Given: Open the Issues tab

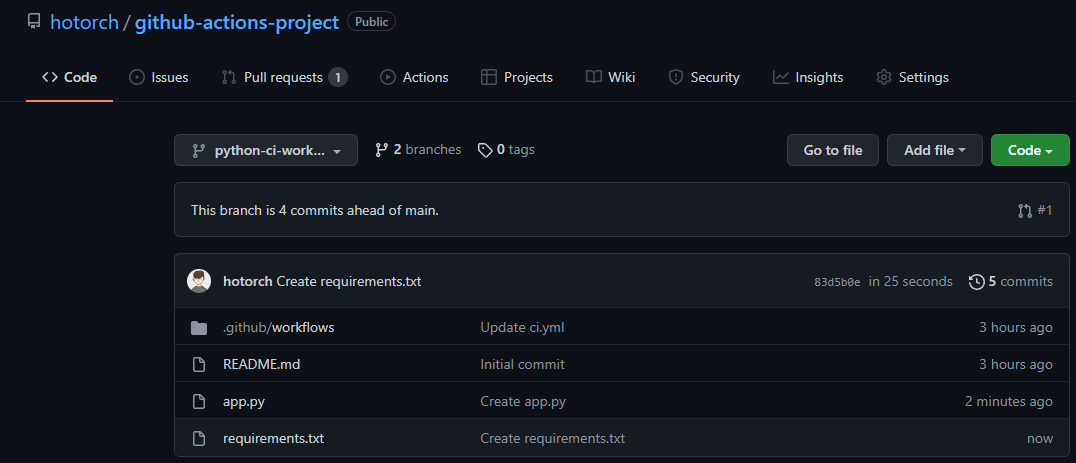Looking at the screenshot, I should click(159, 78).
